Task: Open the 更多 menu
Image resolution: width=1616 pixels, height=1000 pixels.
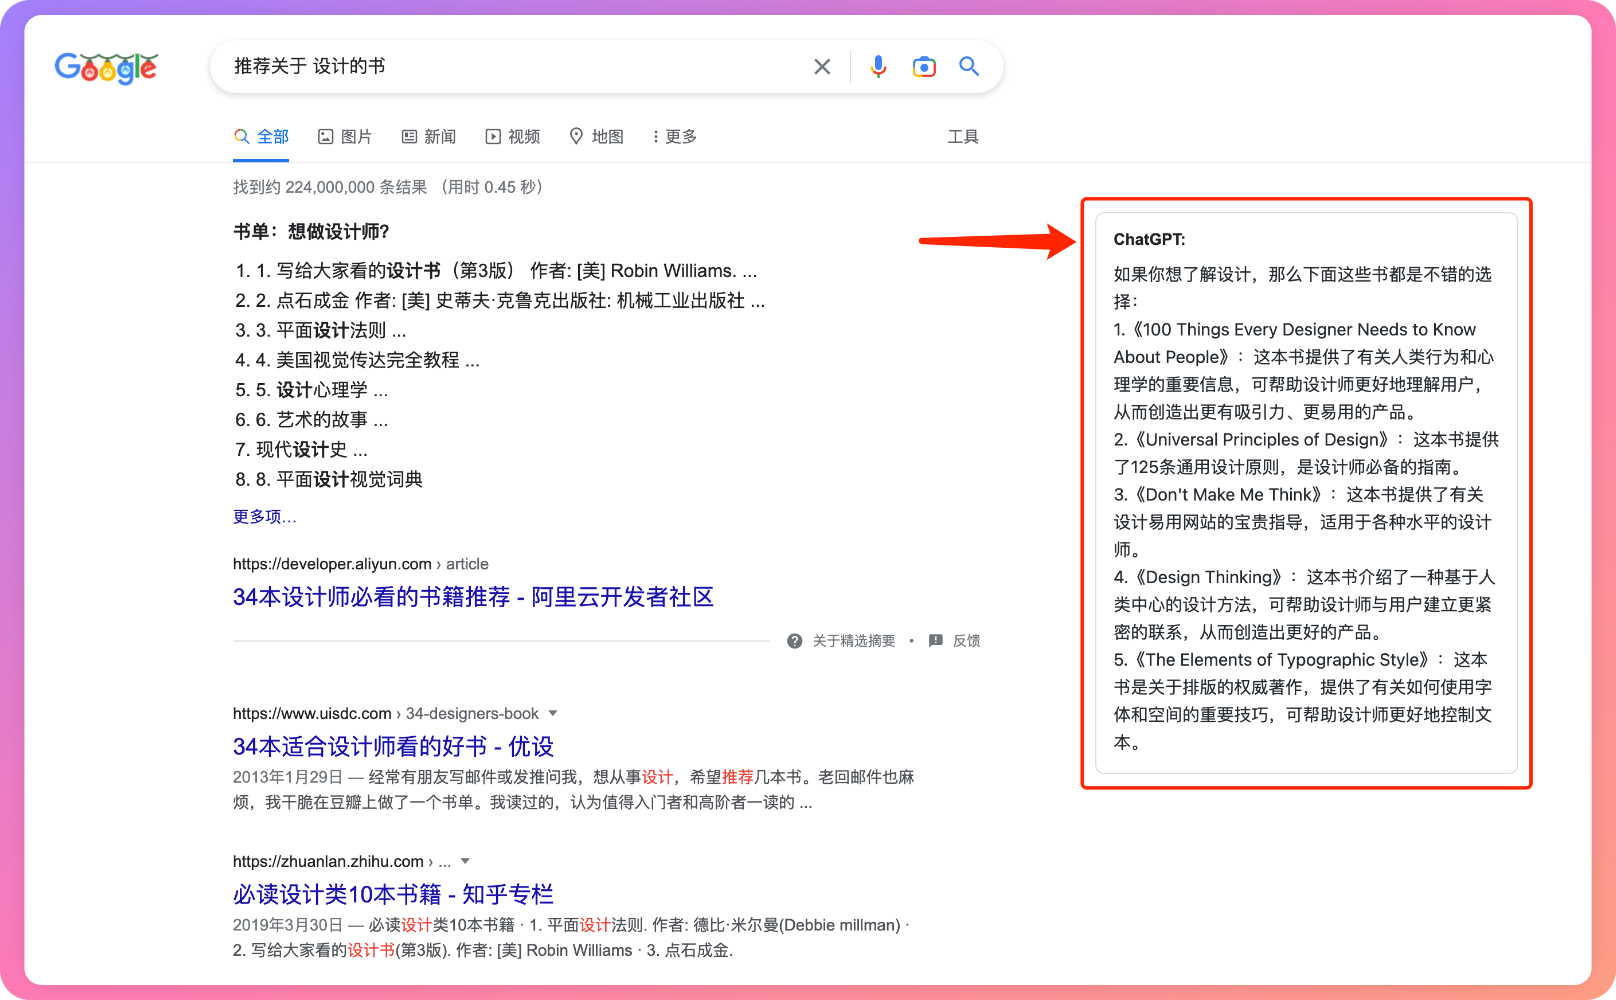Action: pos(674,137)
